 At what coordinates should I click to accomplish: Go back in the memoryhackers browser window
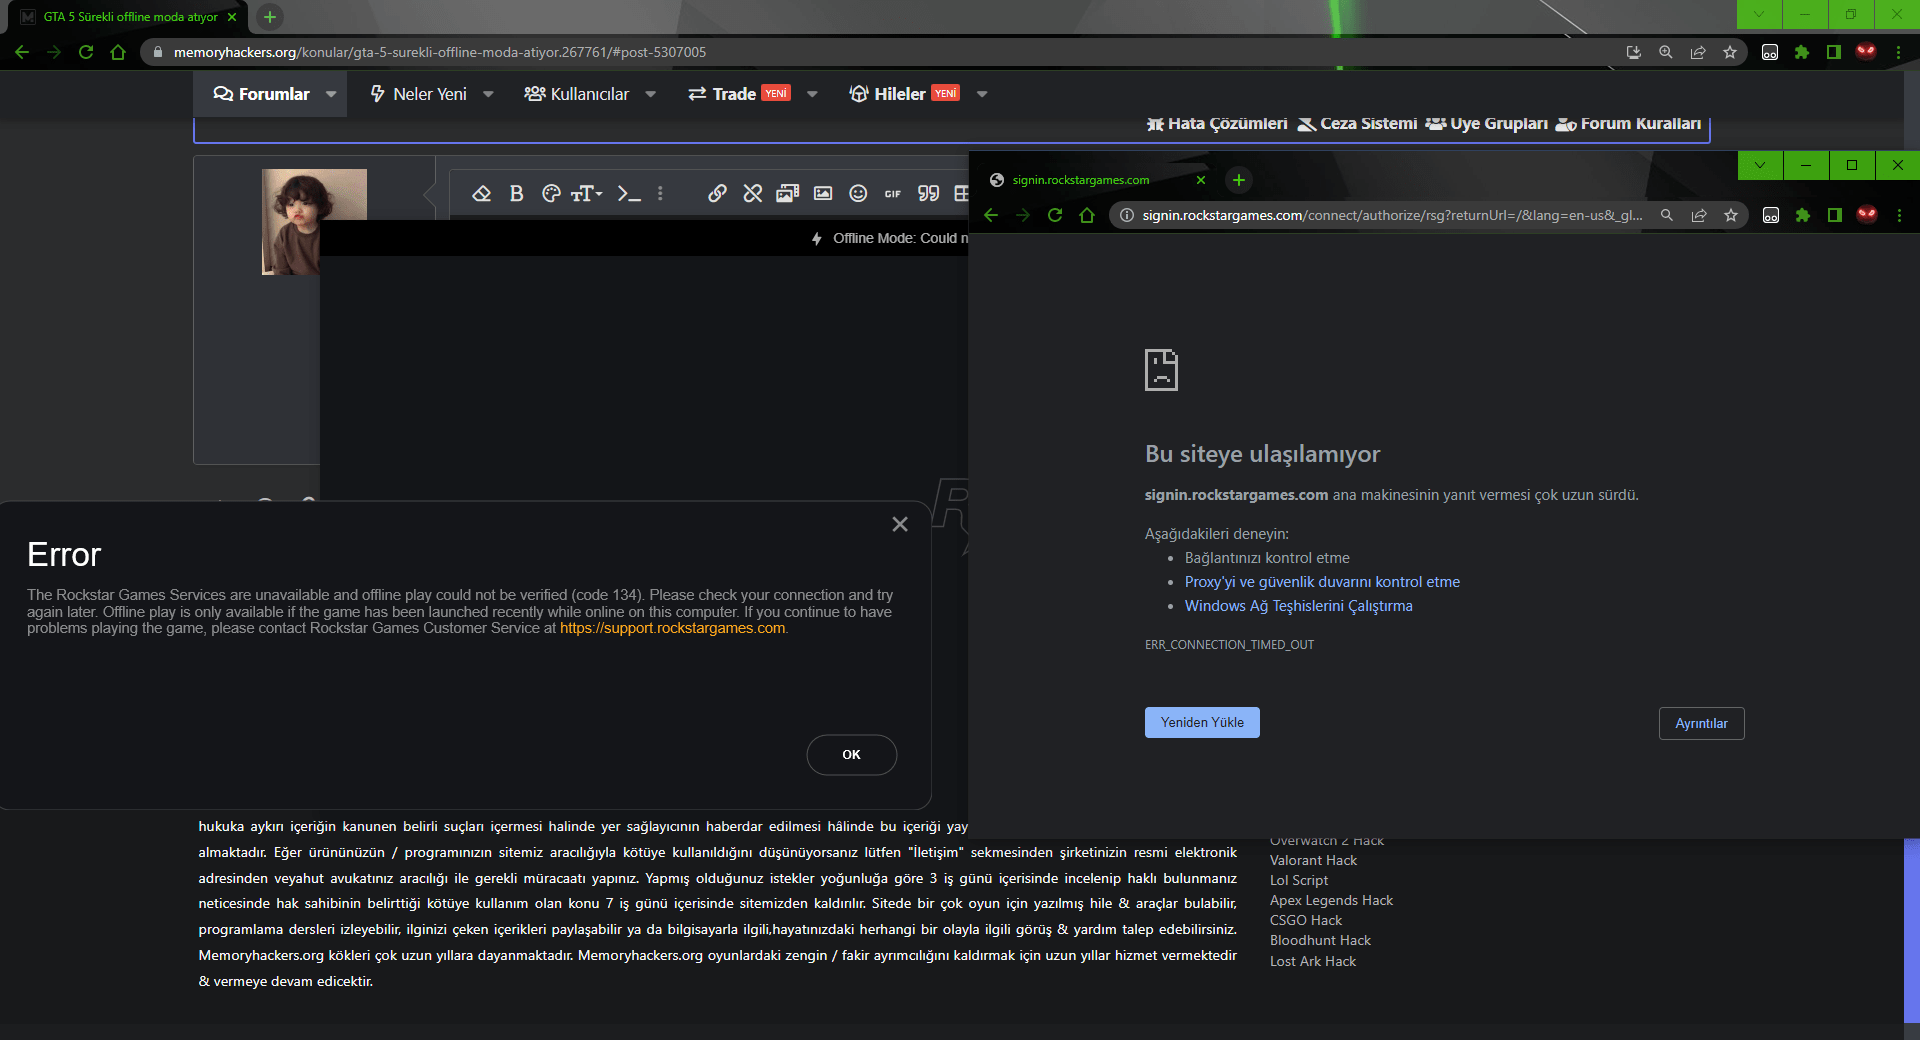(22, 52)
